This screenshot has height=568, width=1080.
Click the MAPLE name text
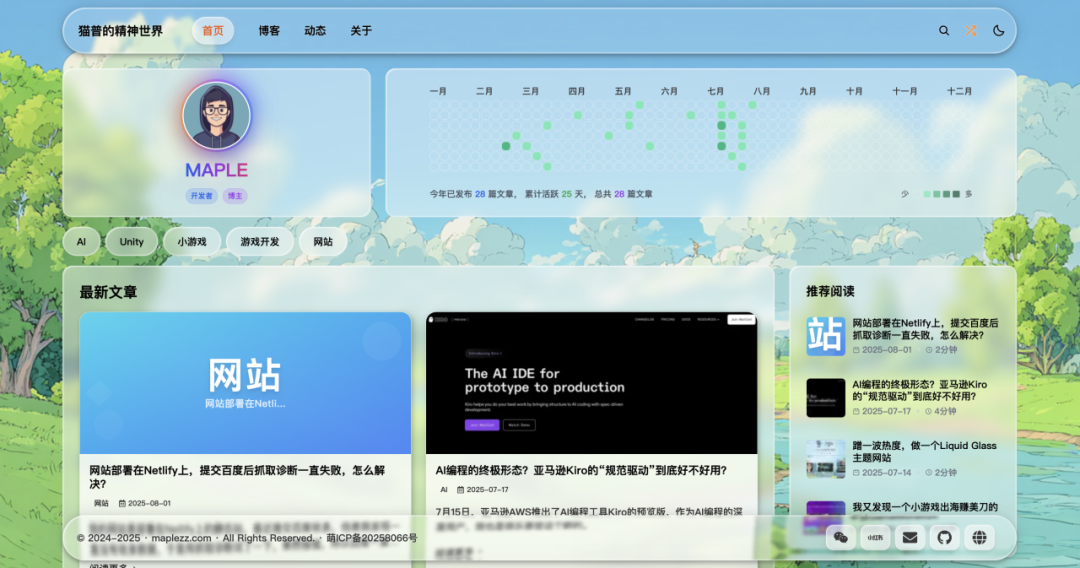216,170
